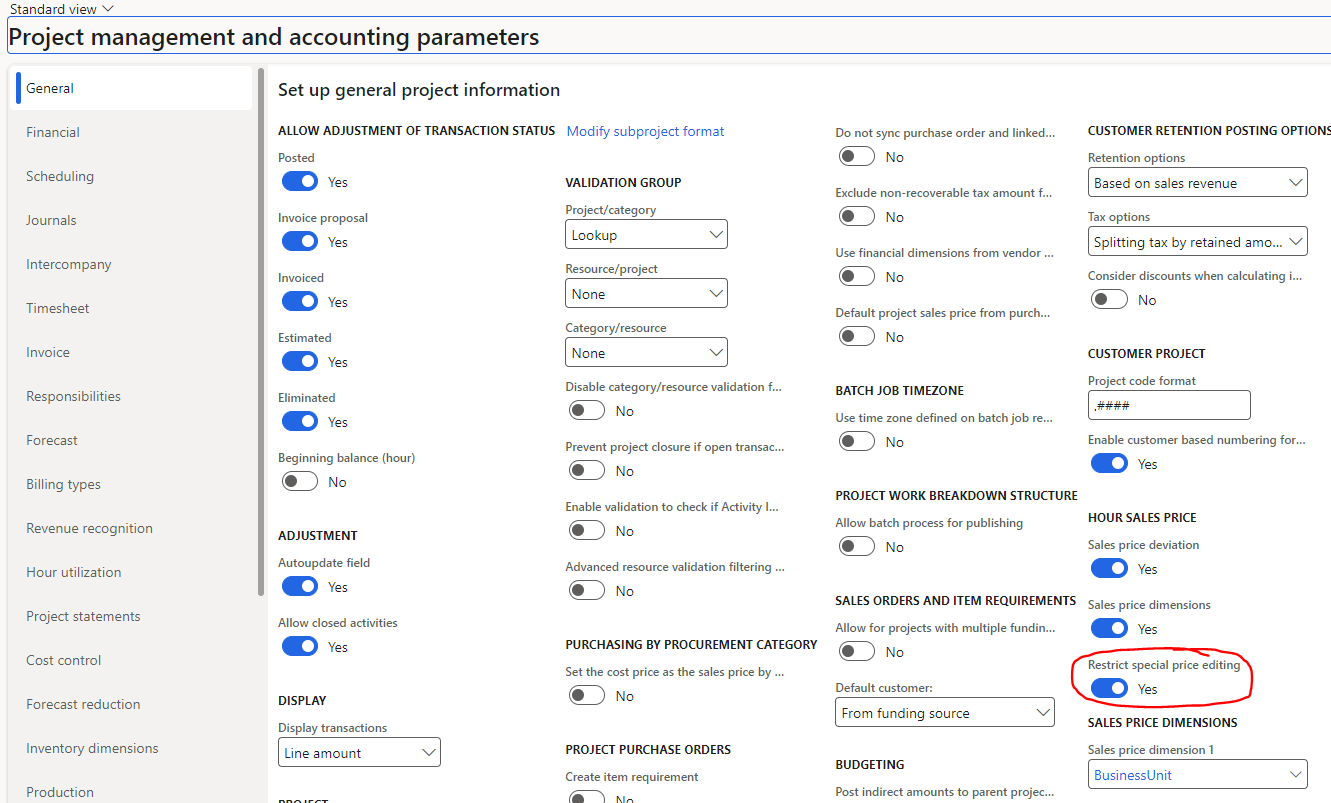Open the Project statements tab
Screen dimensions: 1331x803
(134, 616)
